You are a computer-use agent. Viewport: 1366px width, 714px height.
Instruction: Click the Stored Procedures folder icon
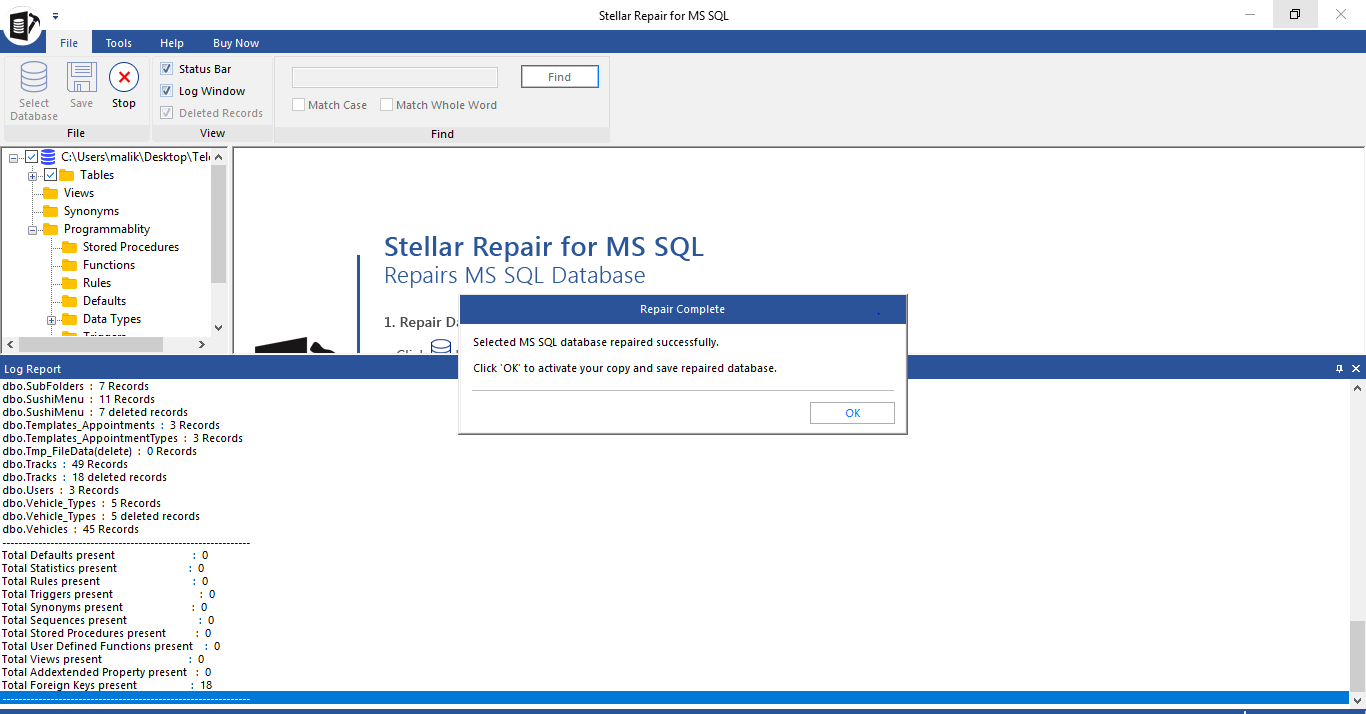pyautogui.click(x=69, y=247)
